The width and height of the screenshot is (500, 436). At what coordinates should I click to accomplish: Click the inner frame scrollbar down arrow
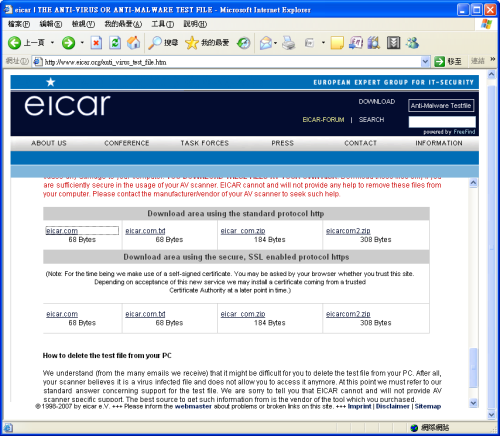point(473,403)
